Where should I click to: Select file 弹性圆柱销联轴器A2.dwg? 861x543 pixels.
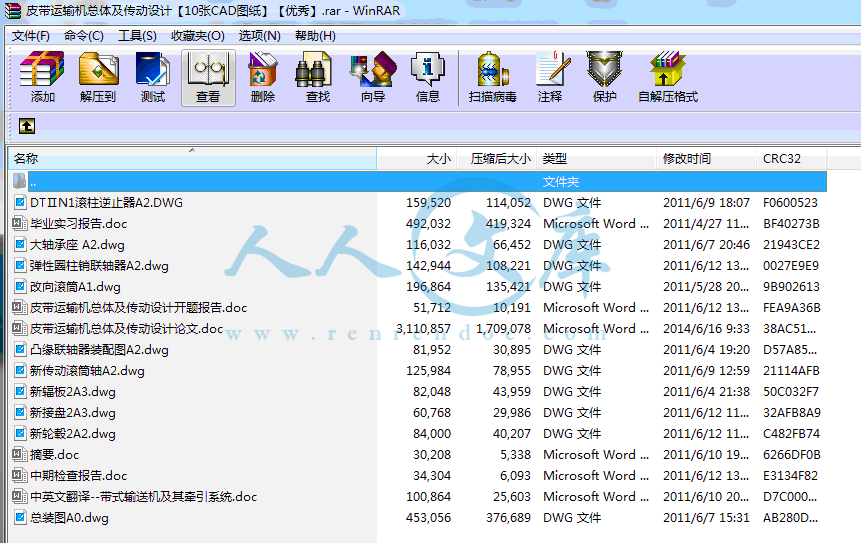tap(99, 266)
